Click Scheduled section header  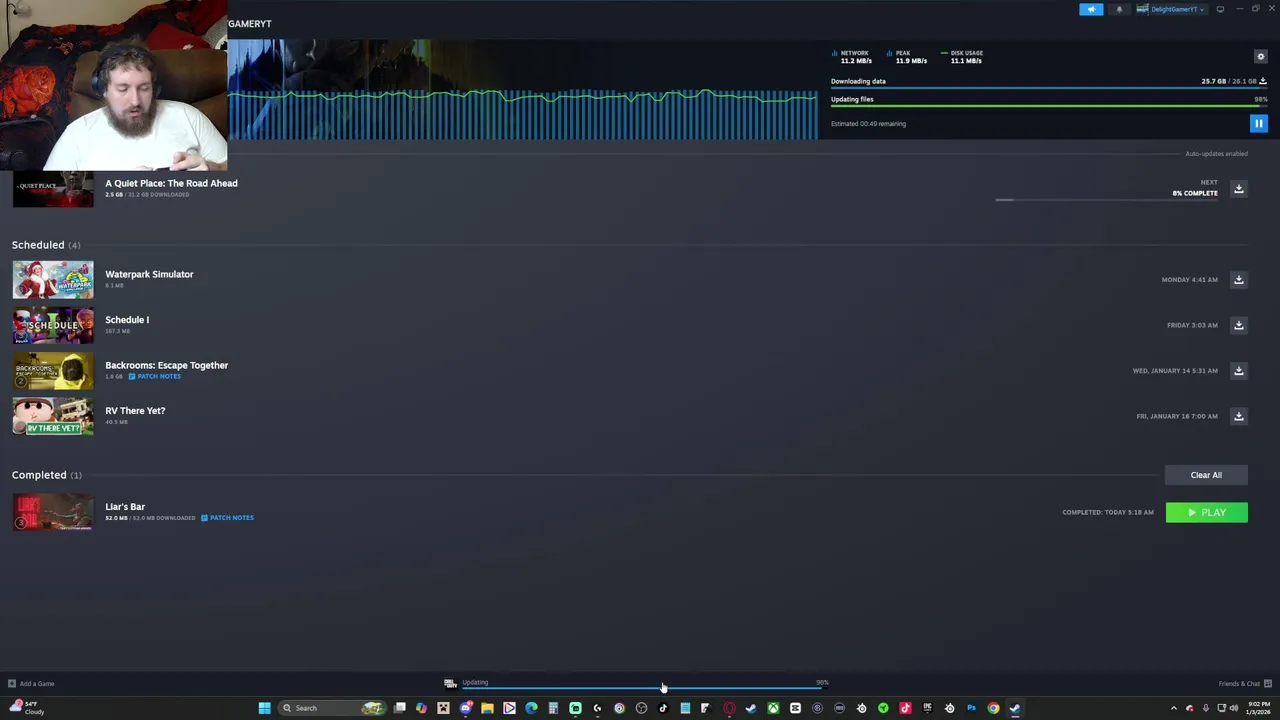click(46, 245)
